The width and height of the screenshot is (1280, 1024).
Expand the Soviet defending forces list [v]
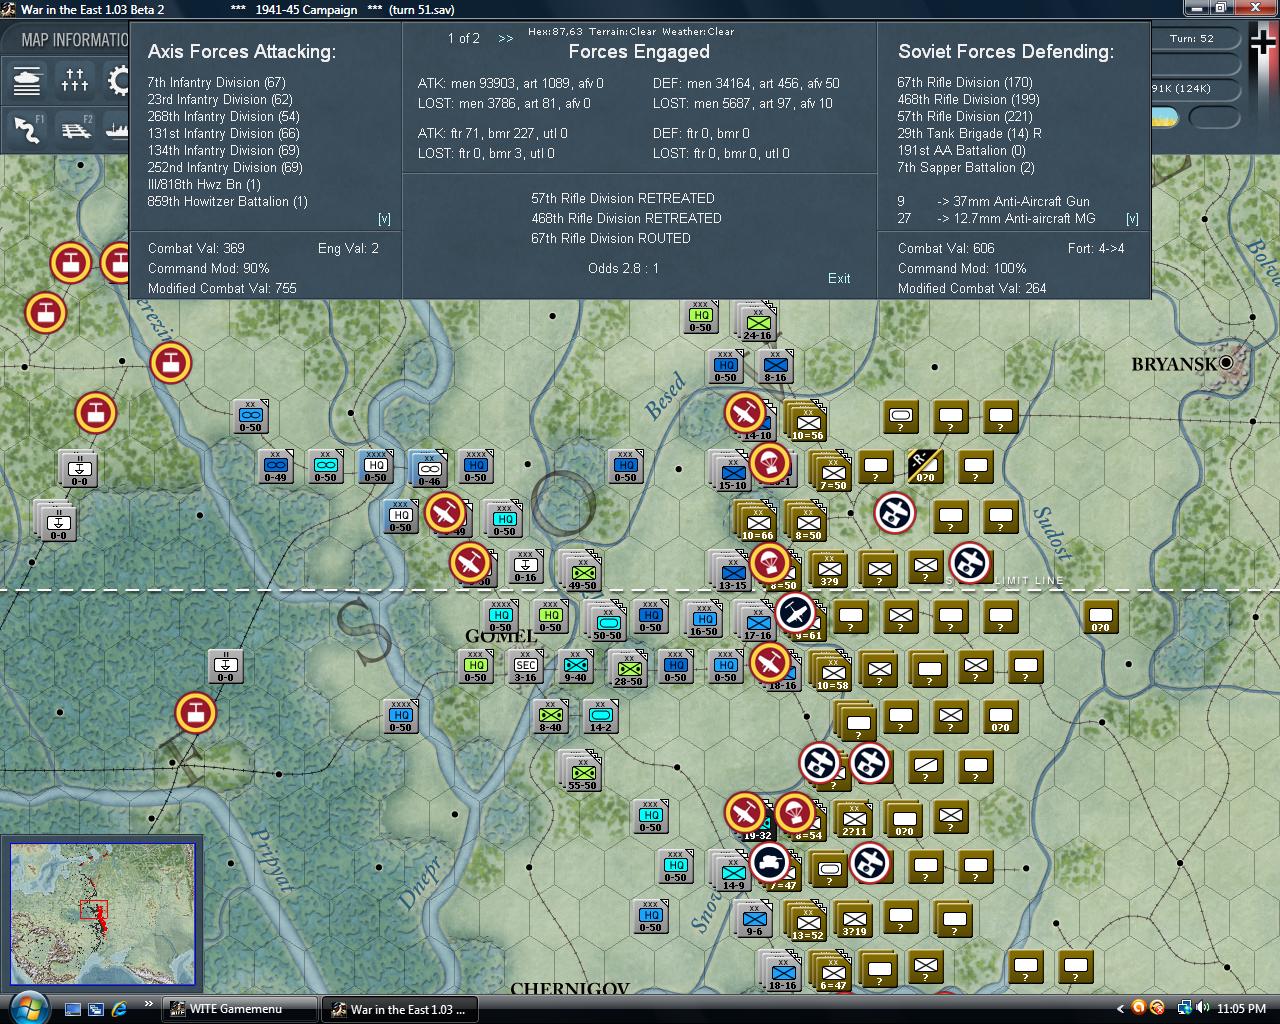[1132, 219]
